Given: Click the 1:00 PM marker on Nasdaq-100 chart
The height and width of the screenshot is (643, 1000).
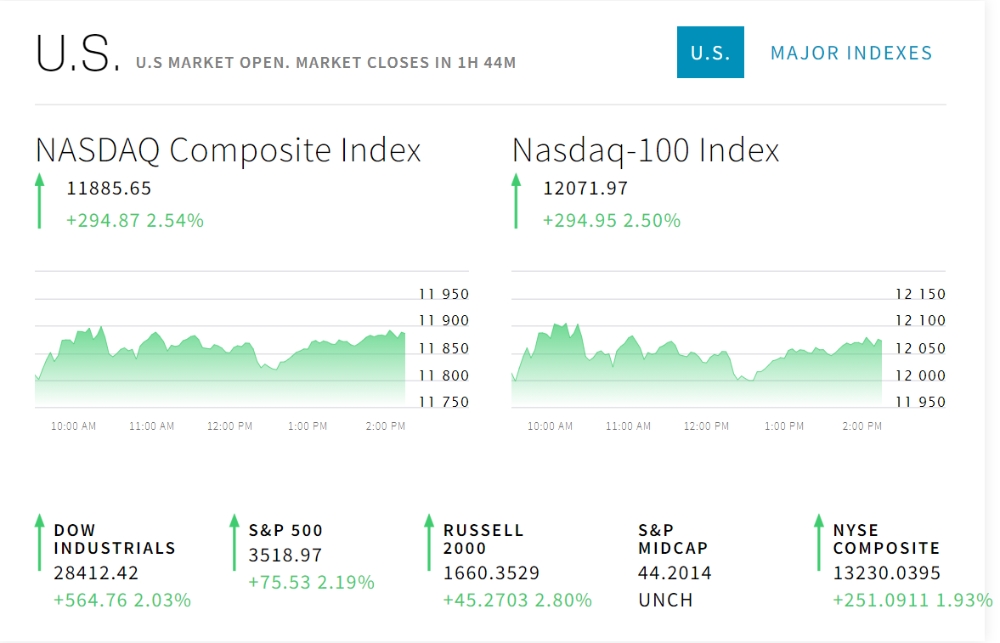Looking at the screenshot, I should click(x=784, y=426).
